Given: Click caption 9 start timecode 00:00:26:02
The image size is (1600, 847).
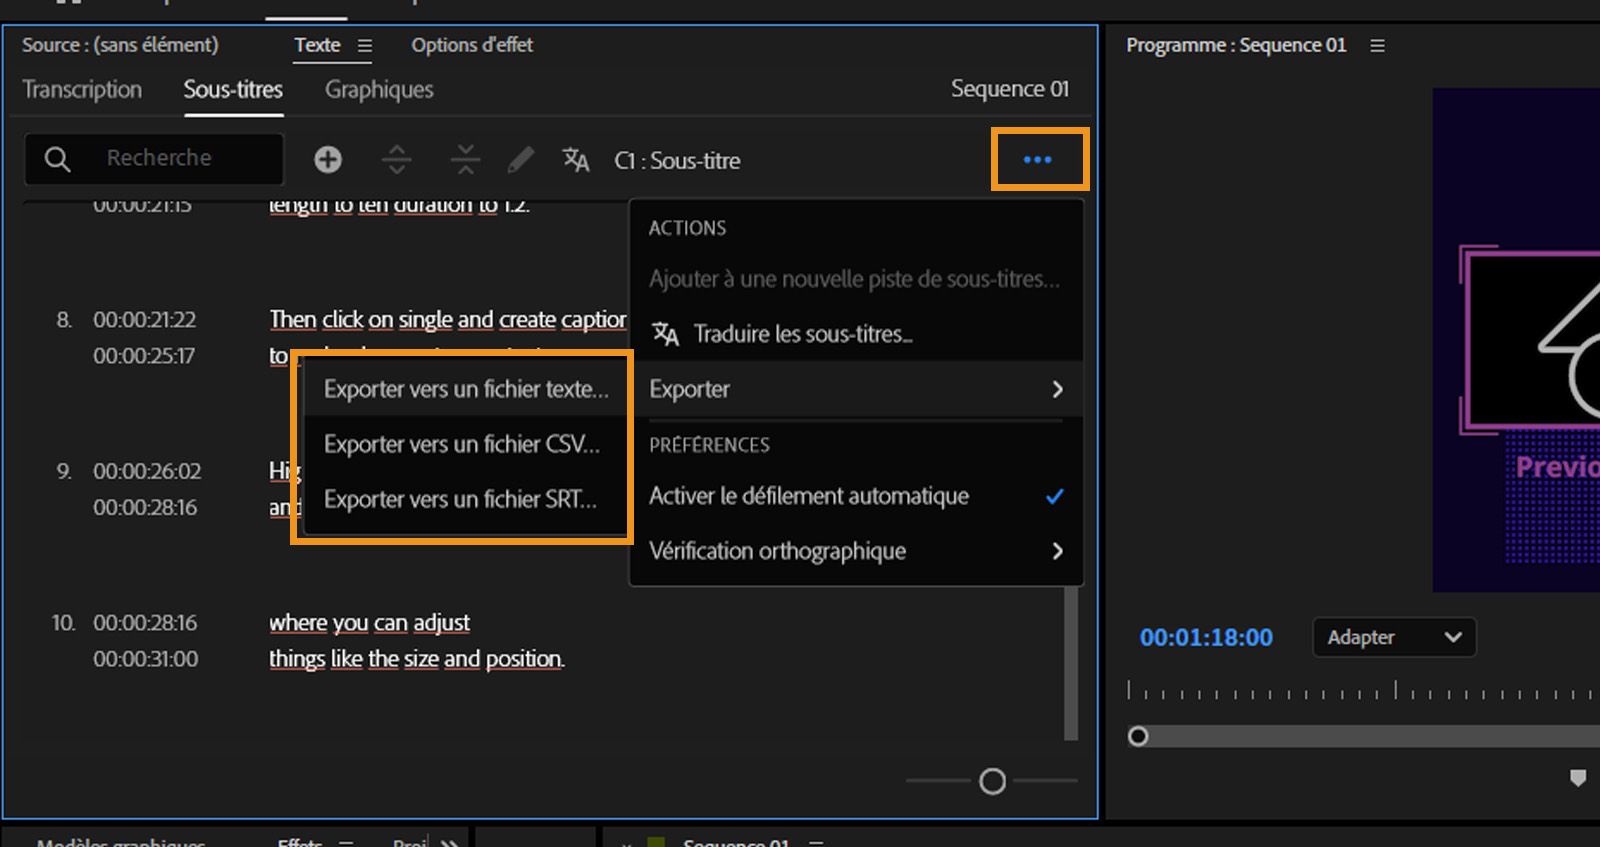Looking at the screenshot, I should (147, 471).
